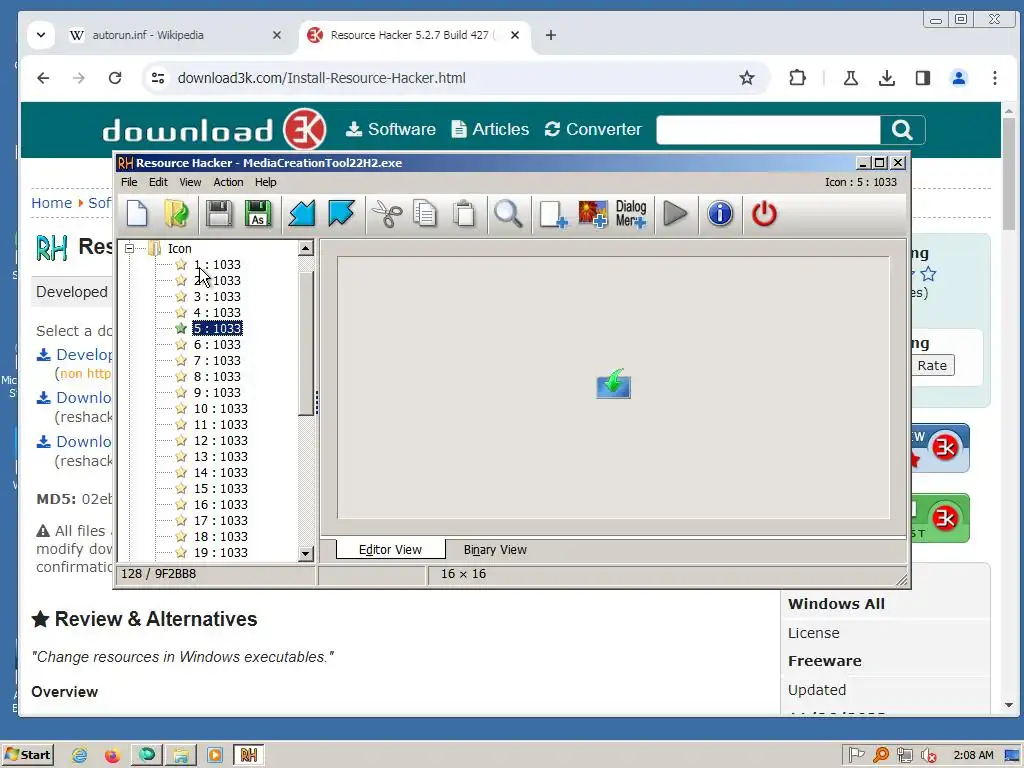Click the Dialog Merge toolbar icon
Viewport: 1024px width, 768px height.
click(x=631, y=214)
